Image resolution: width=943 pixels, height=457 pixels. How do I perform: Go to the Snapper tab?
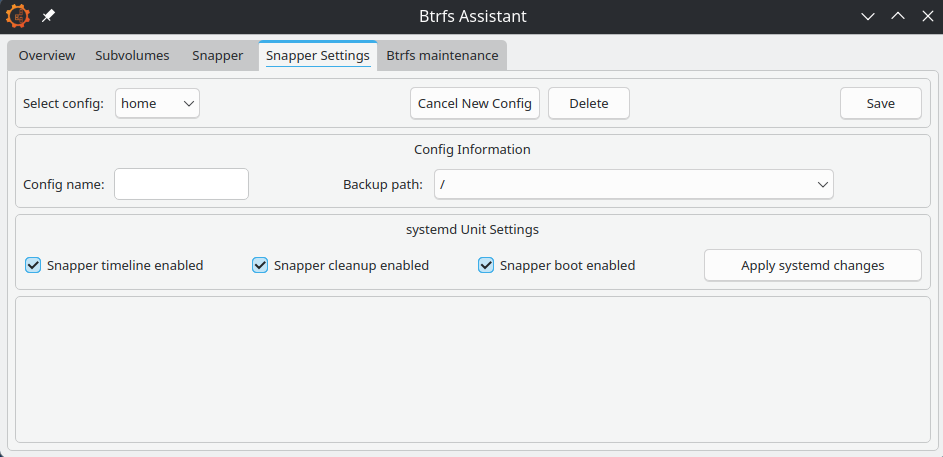tap(218, 56)
